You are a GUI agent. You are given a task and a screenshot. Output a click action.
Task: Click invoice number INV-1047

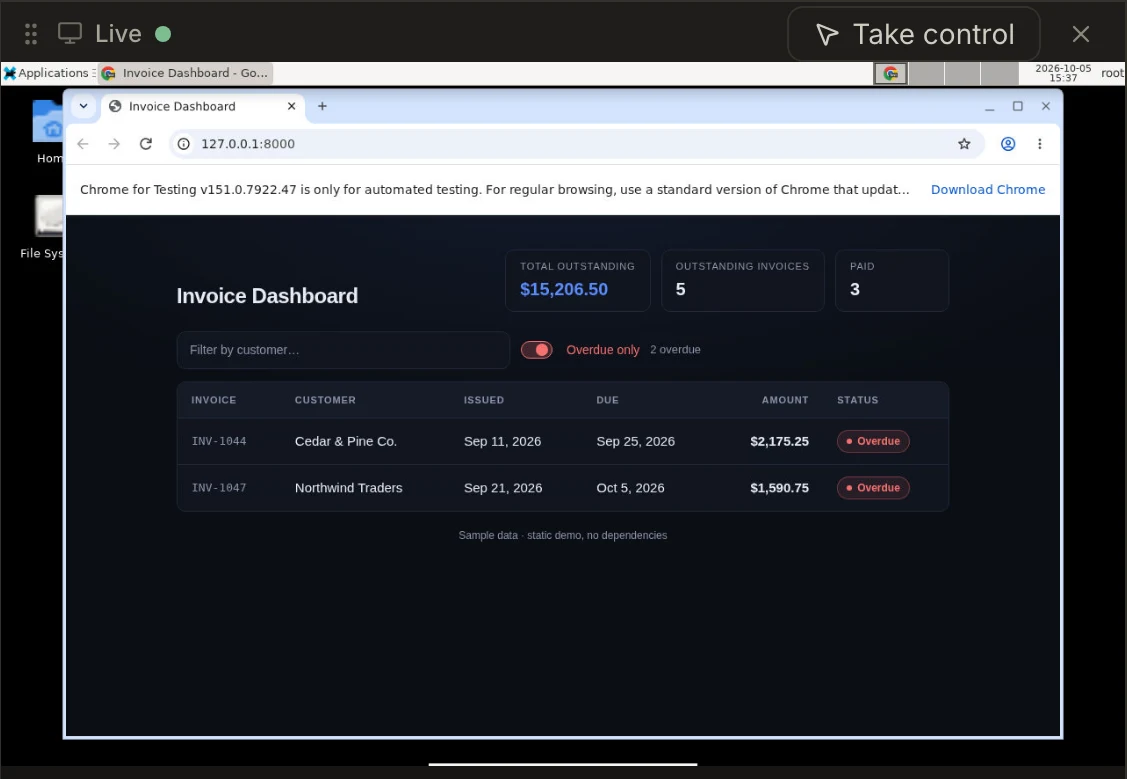click(x=218, y=488)
